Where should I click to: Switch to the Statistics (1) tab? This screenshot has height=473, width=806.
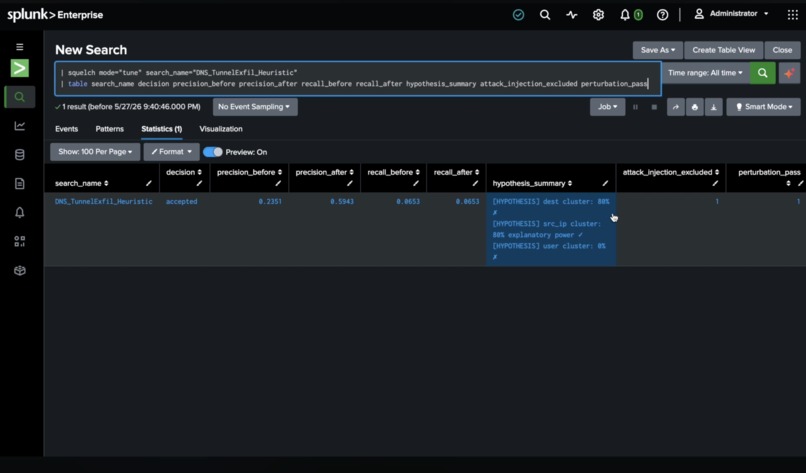[161, 129]
